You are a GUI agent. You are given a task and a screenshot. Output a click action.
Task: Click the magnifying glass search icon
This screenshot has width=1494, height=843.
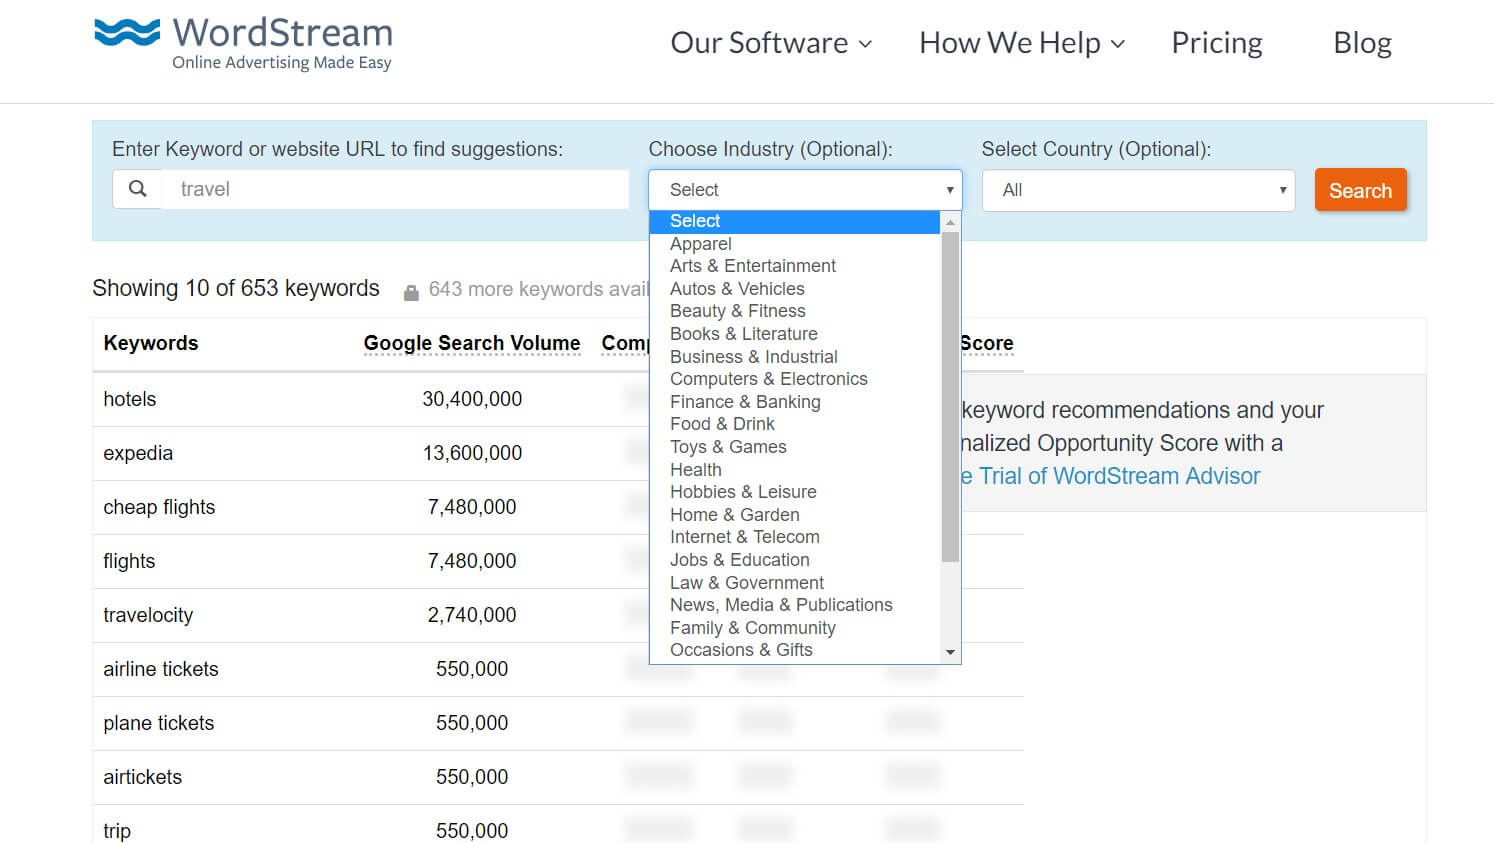(x=138, y=189)
